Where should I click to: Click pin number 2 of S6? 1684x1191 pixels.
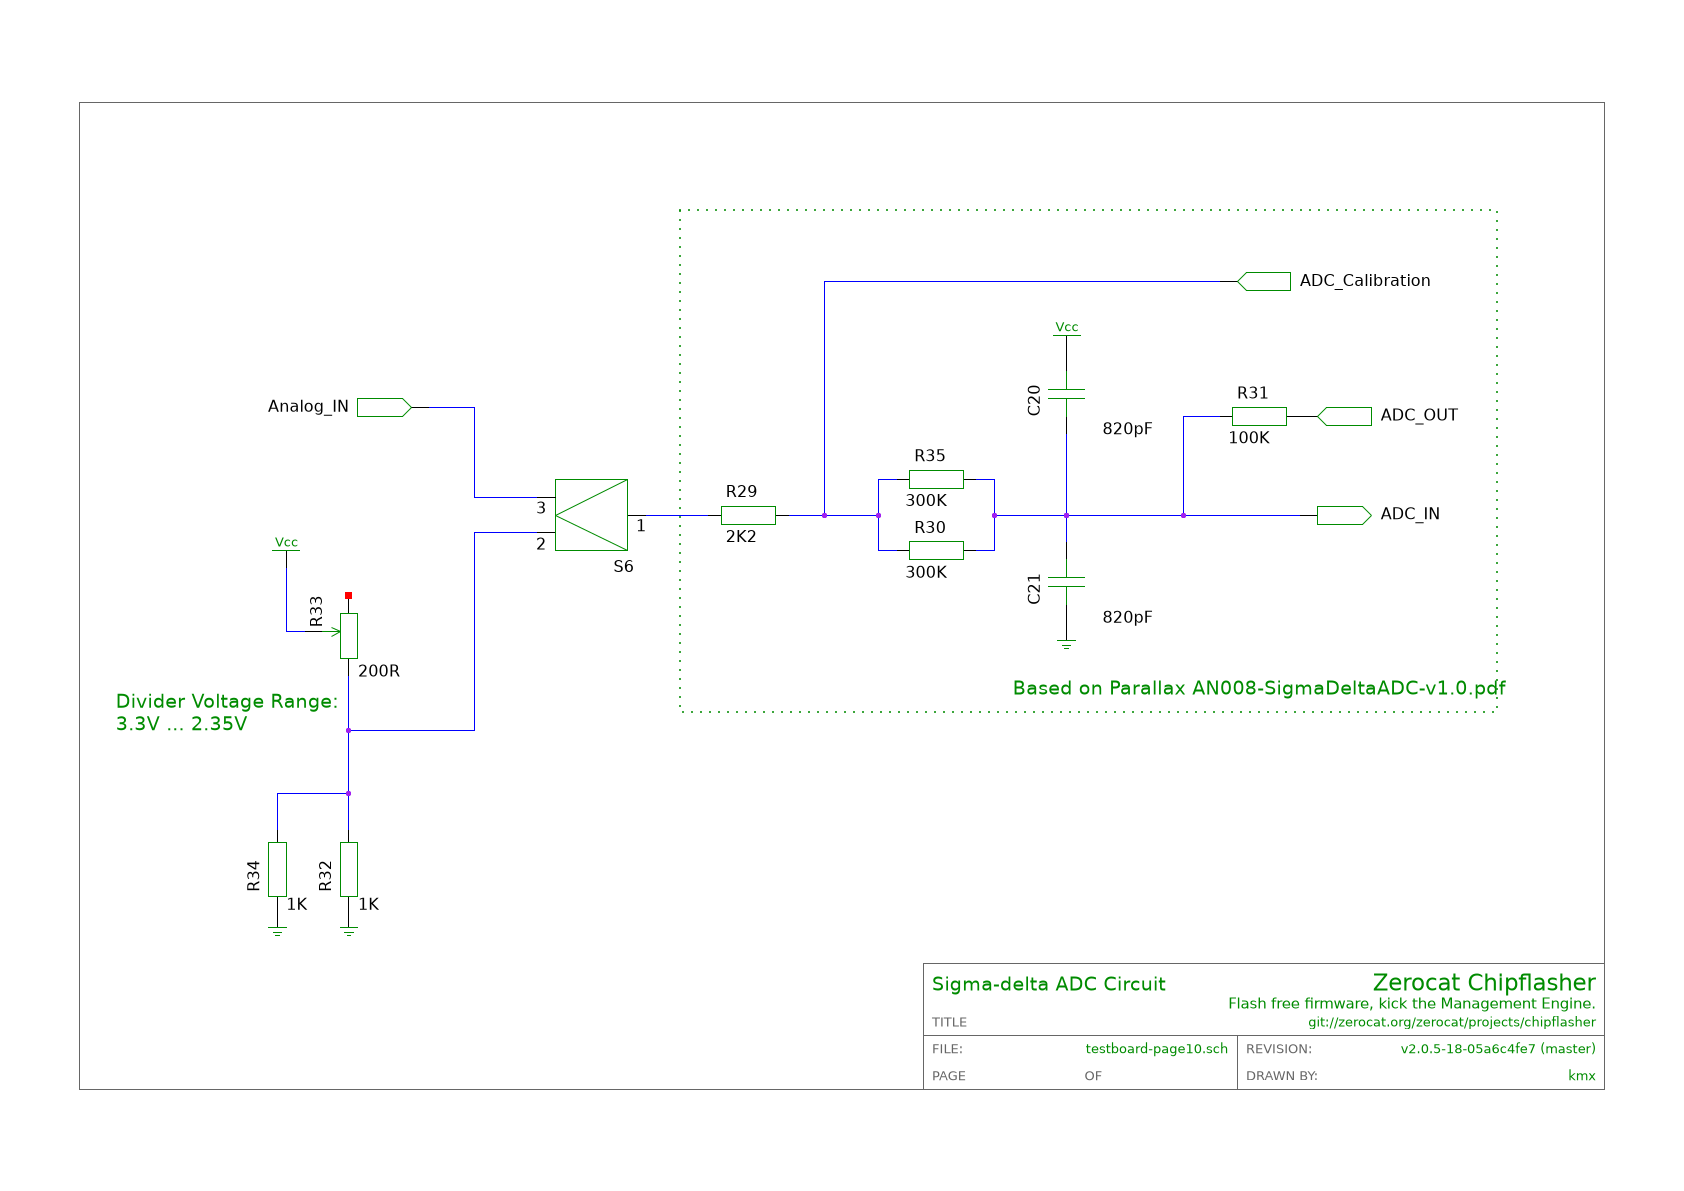[541, 544]
